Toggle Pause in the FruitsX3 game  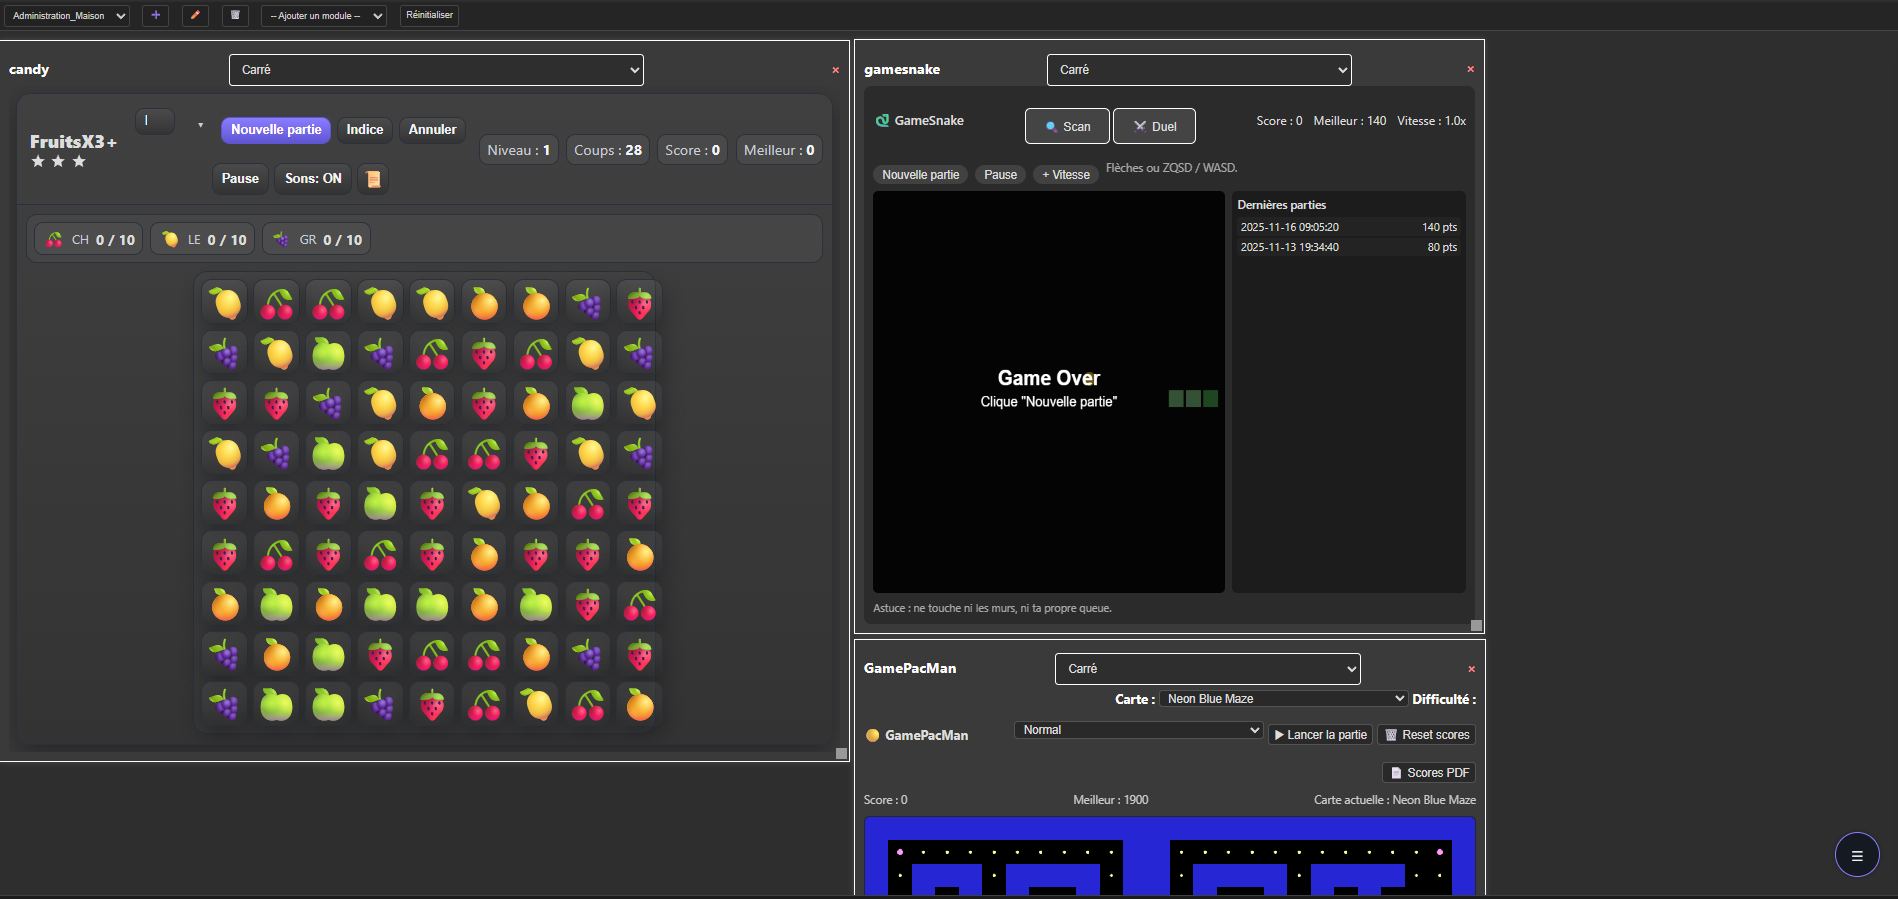pyautogui.click(x=240, y=179)
